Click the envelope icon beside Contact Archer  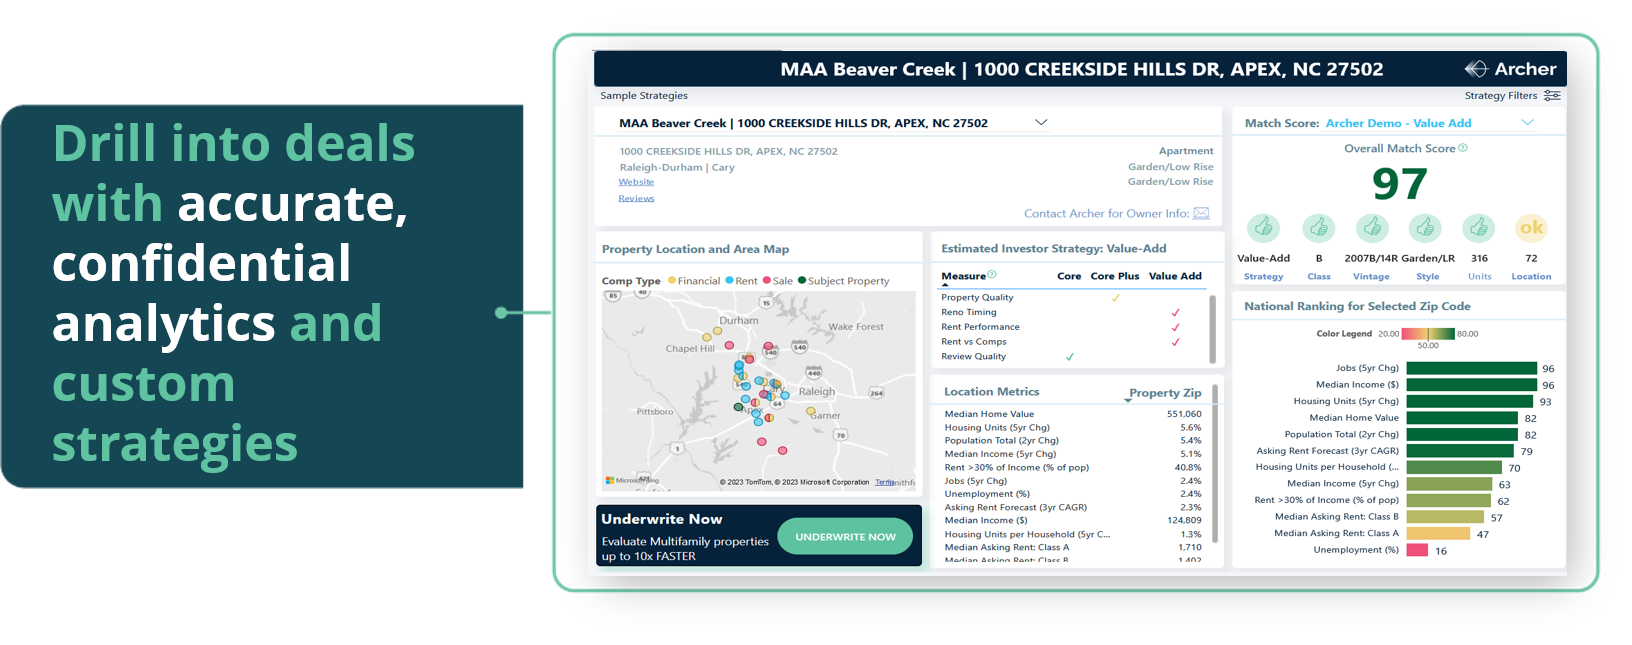(x=1202, y=213)
